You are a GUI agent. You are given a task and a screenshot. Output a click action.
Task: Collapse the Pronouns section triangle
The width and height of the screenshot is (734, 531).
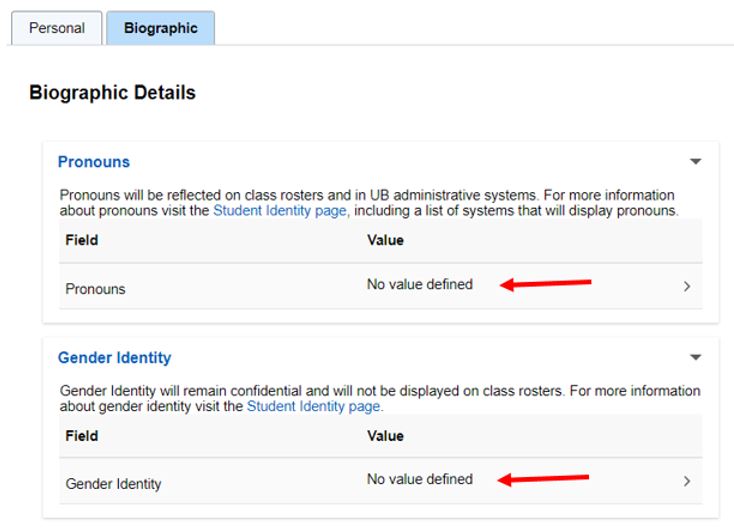[x=696, y=162]
